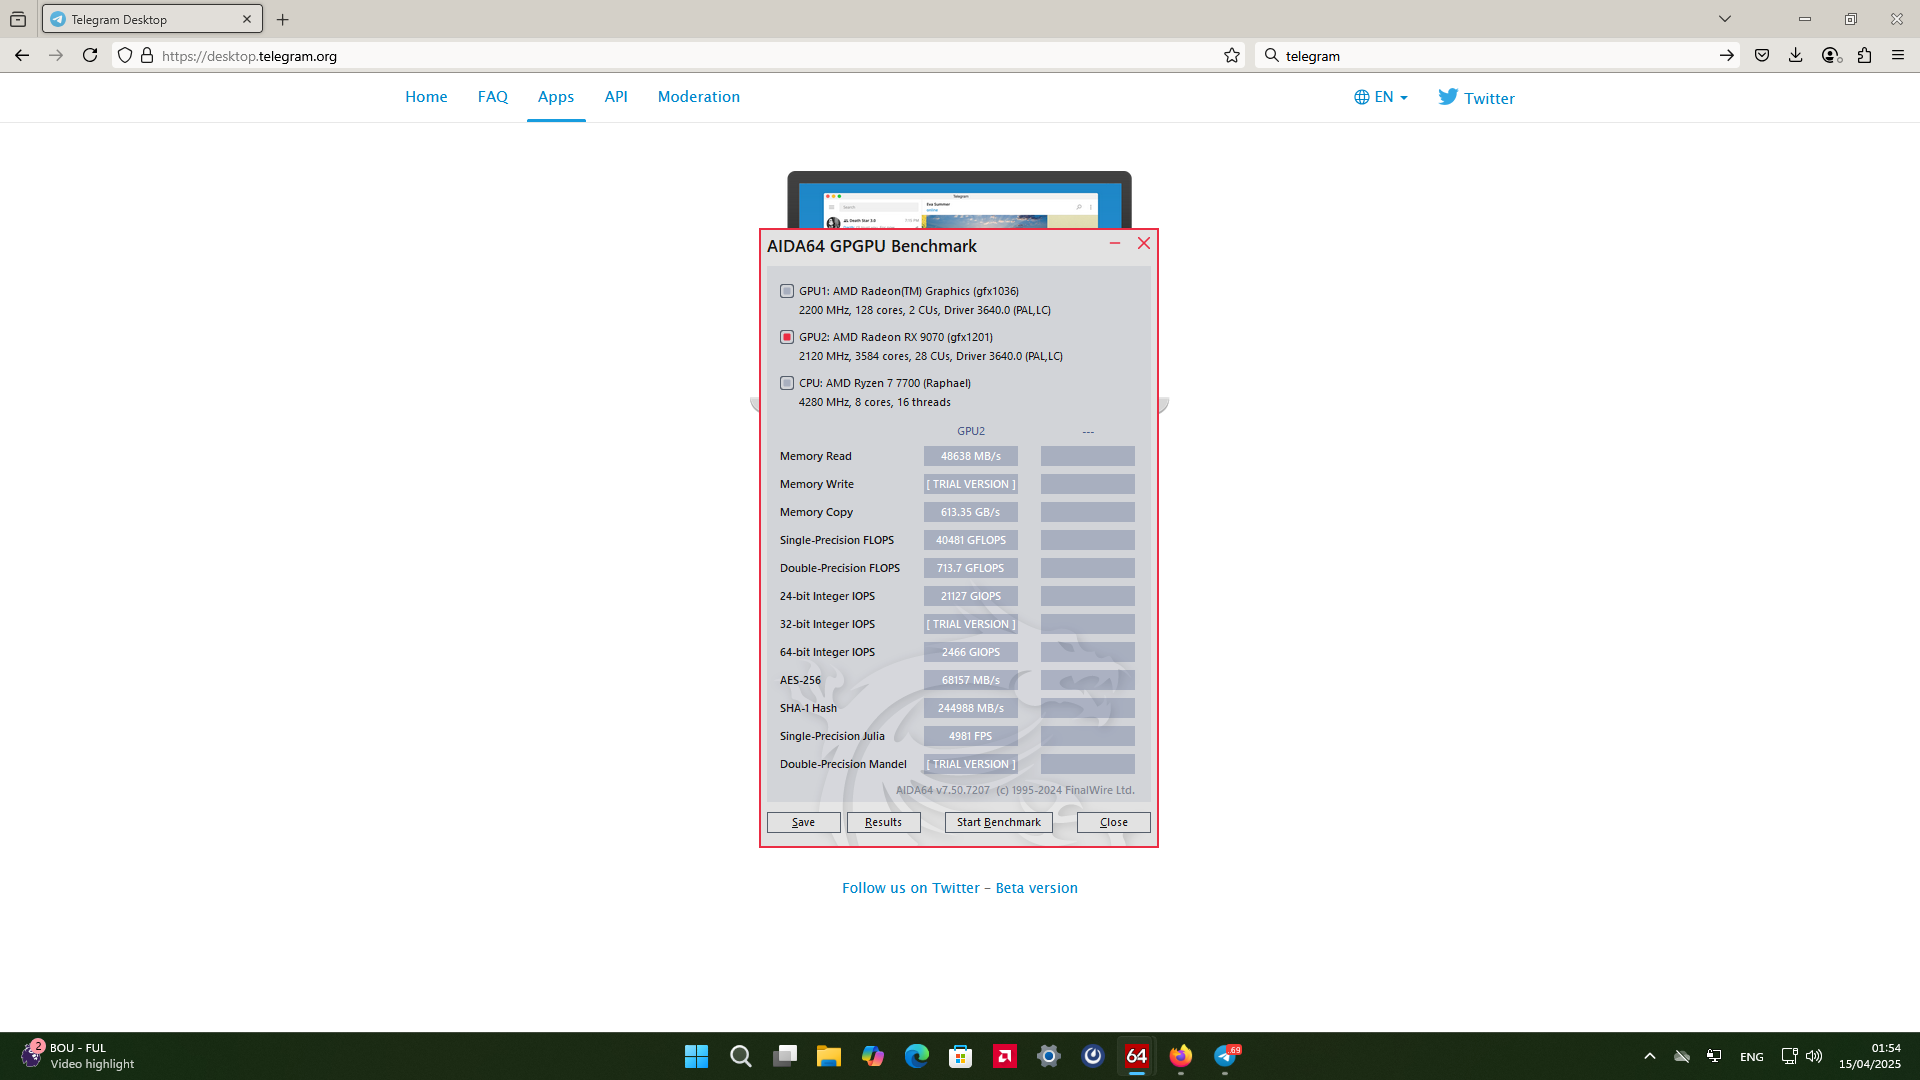Open recent browsing tab icon at top-left

[x=18, y=19]
